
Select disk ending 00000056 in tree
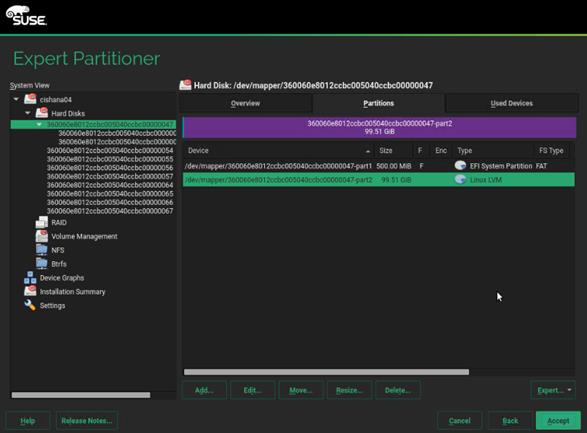coord(110,168)
